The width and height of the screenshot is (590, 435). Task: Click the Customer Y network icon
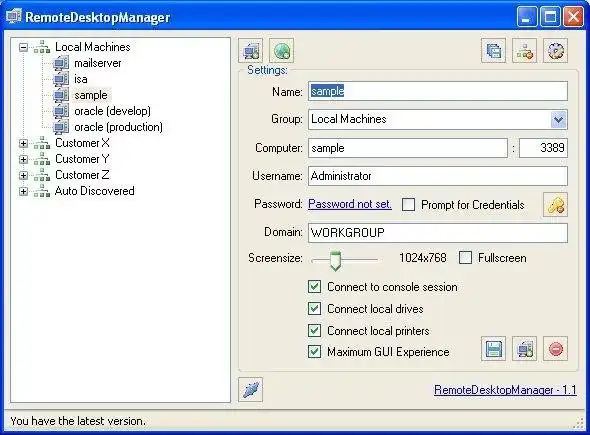(x=42, y=159)
